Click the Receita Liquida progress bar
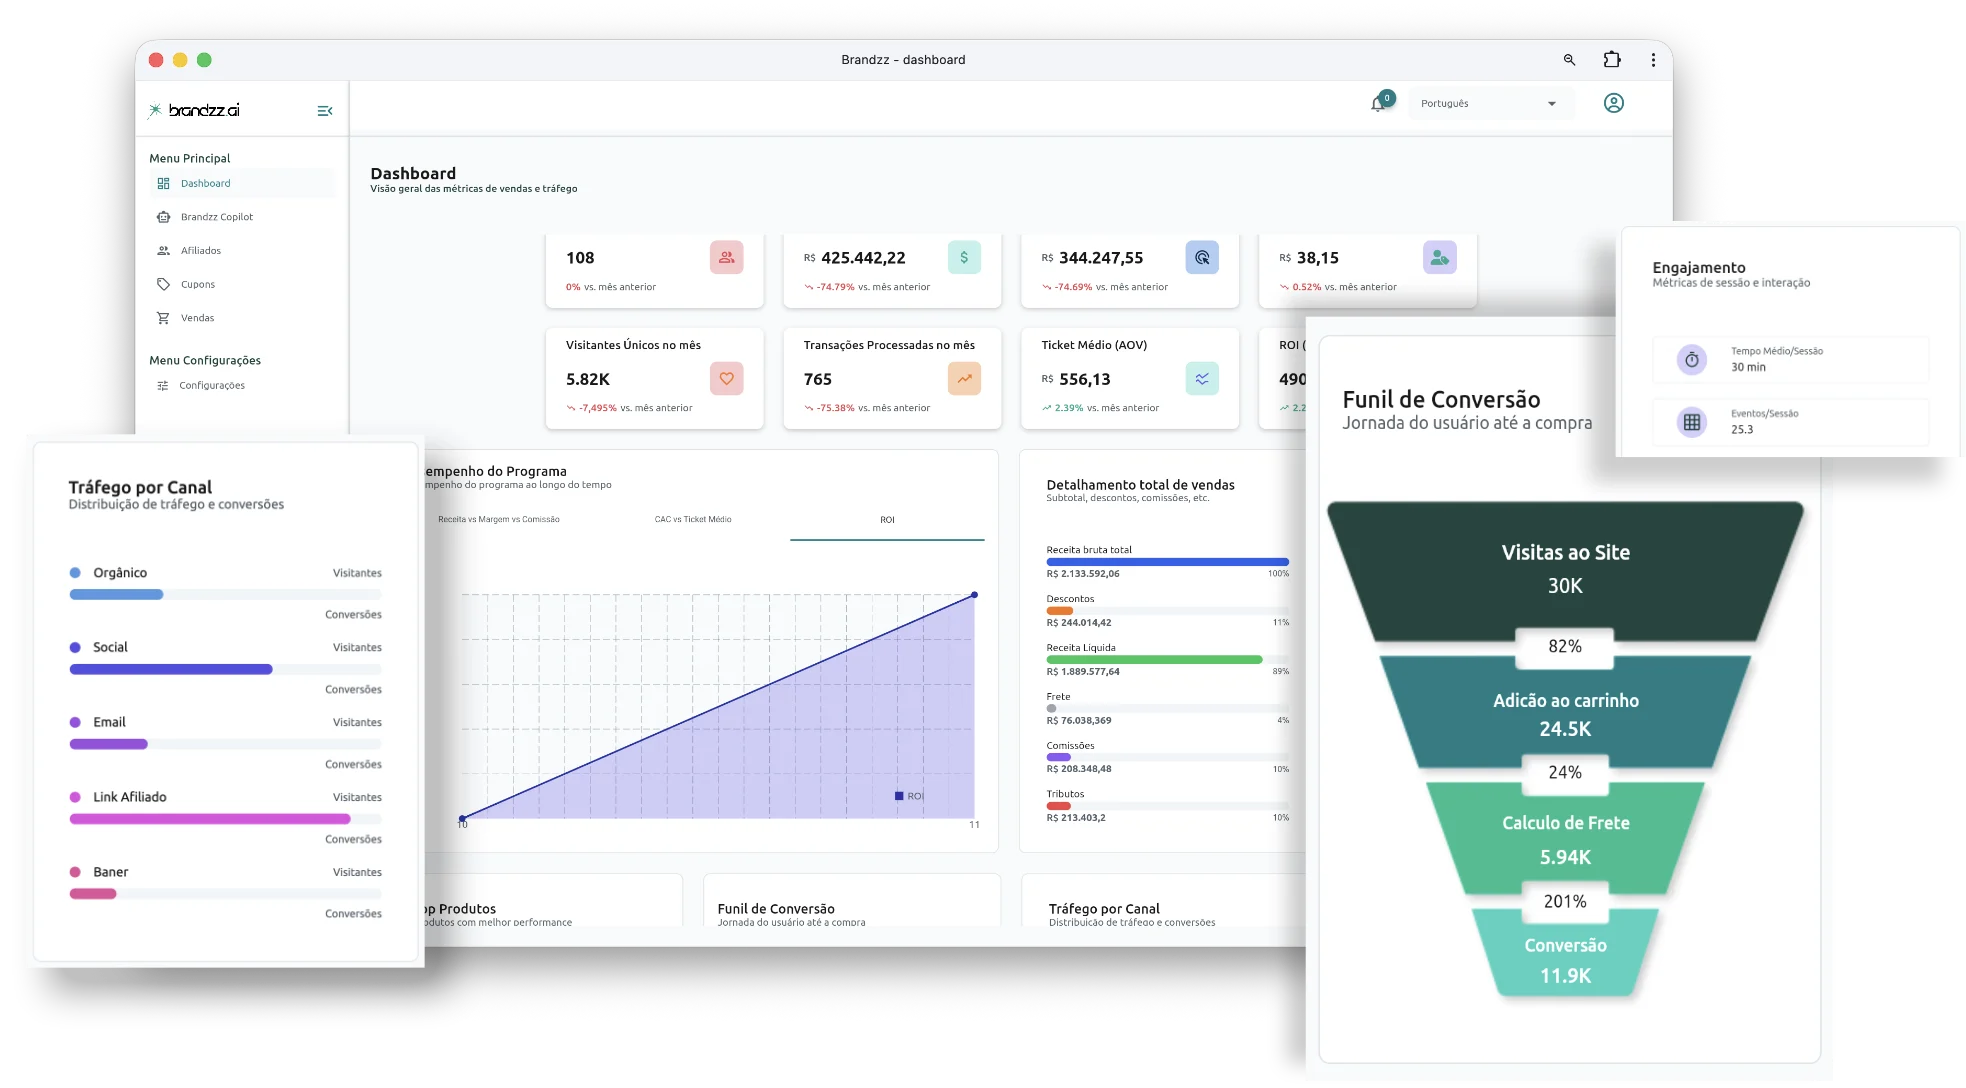The image size is (1966, 1088). [x=1155, y=659]
